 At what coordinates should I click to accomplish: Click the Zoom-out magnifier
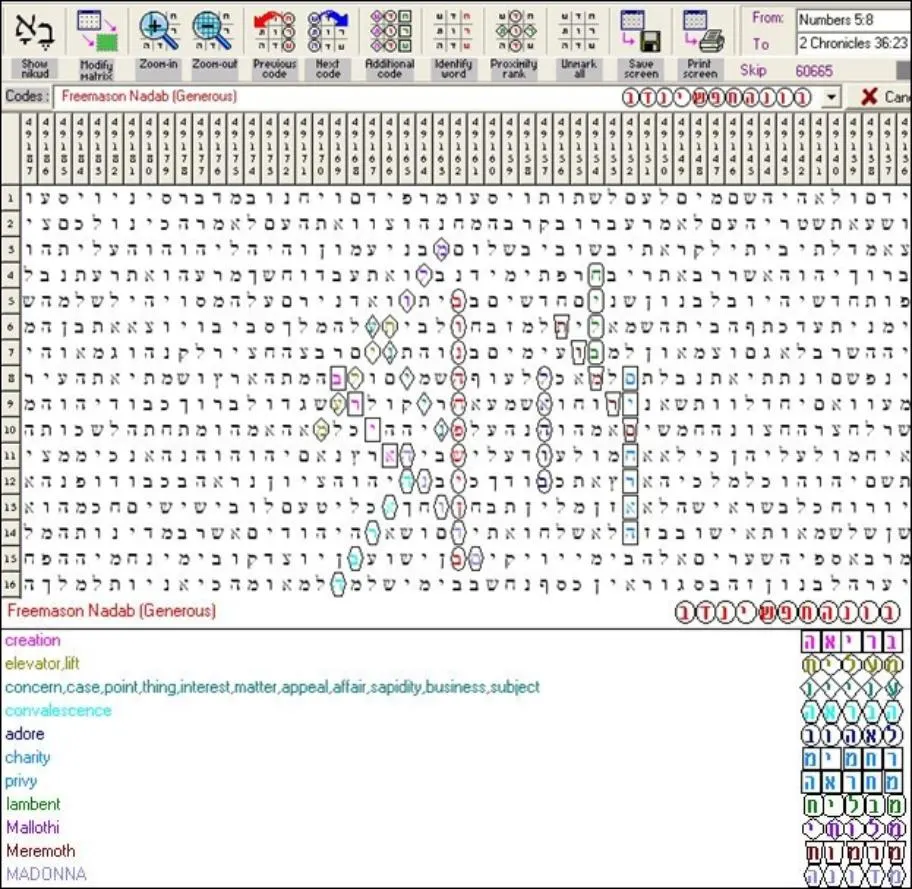coord(214,31)
